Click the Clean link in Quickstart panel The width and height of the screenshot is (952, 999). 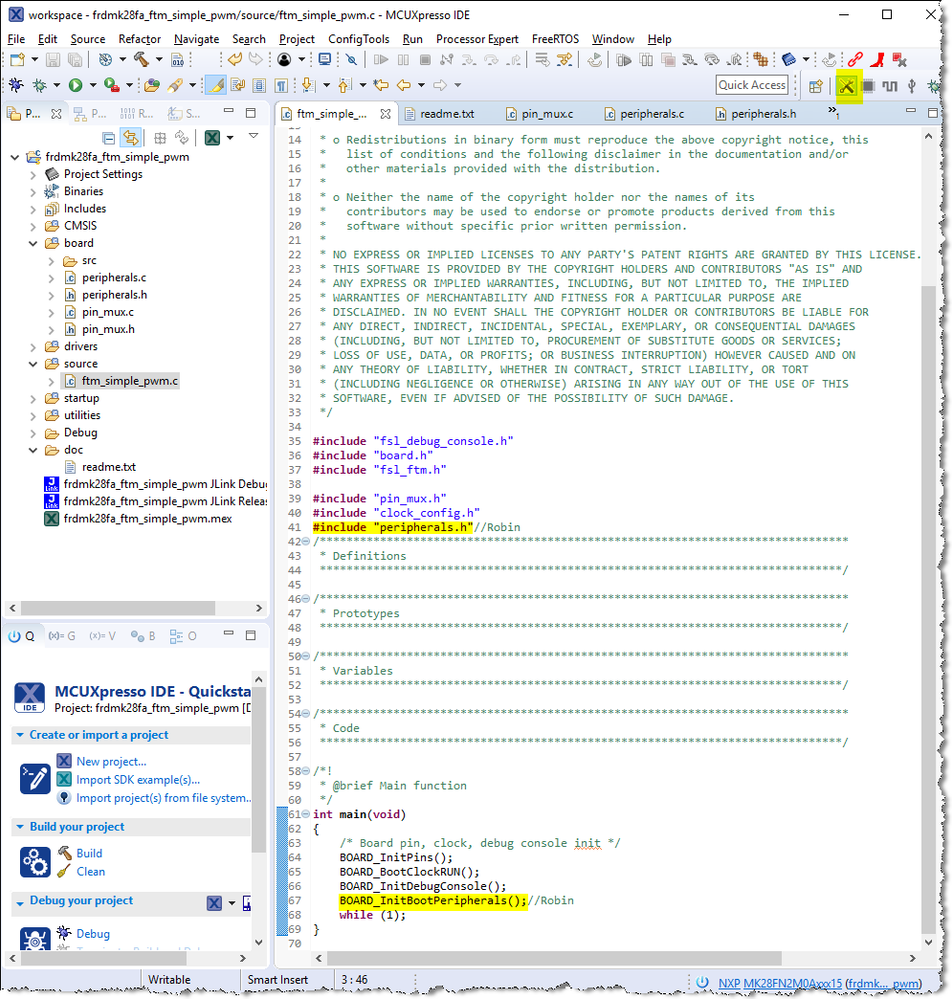pos(90,872)
